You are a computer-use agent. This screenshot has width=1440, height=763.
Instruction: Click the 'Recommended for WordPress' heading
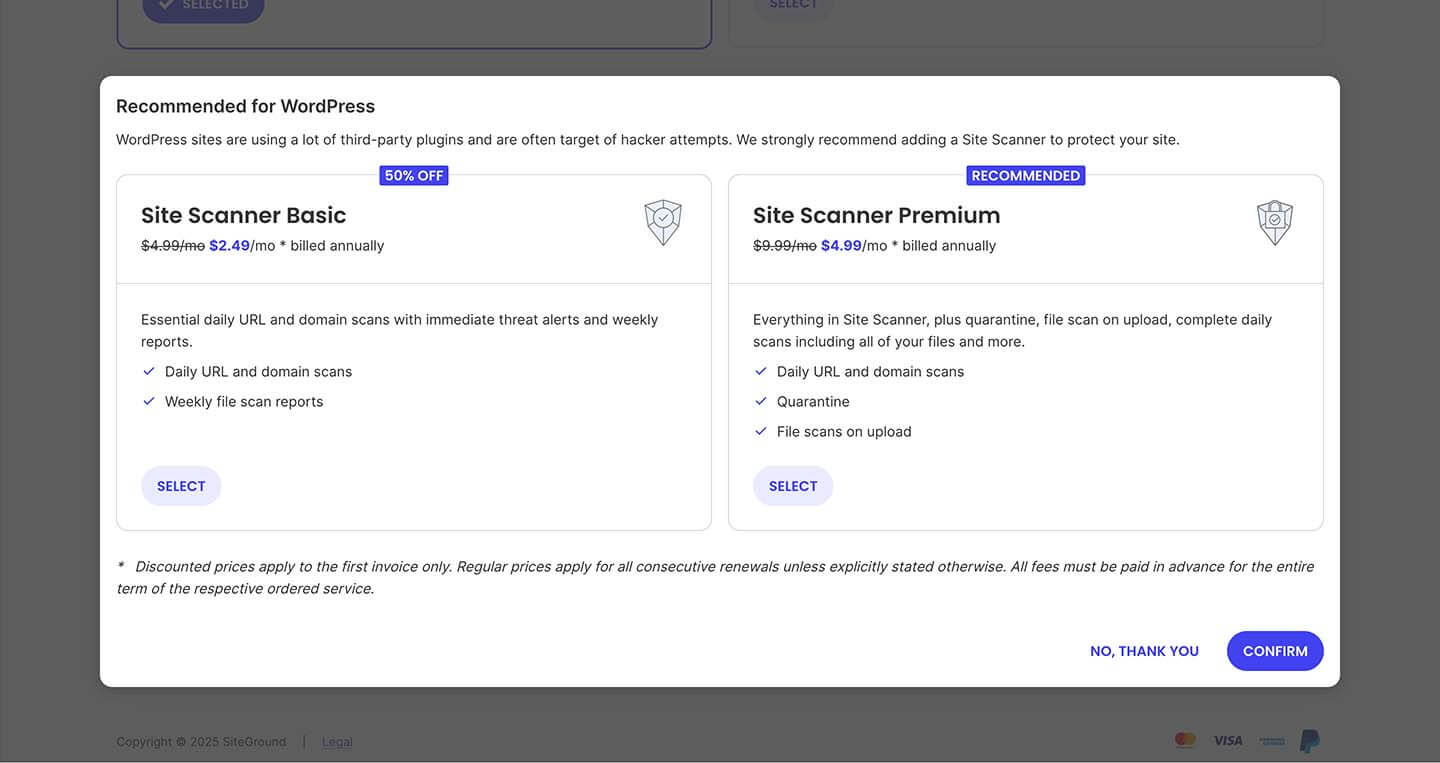point(246,106)
